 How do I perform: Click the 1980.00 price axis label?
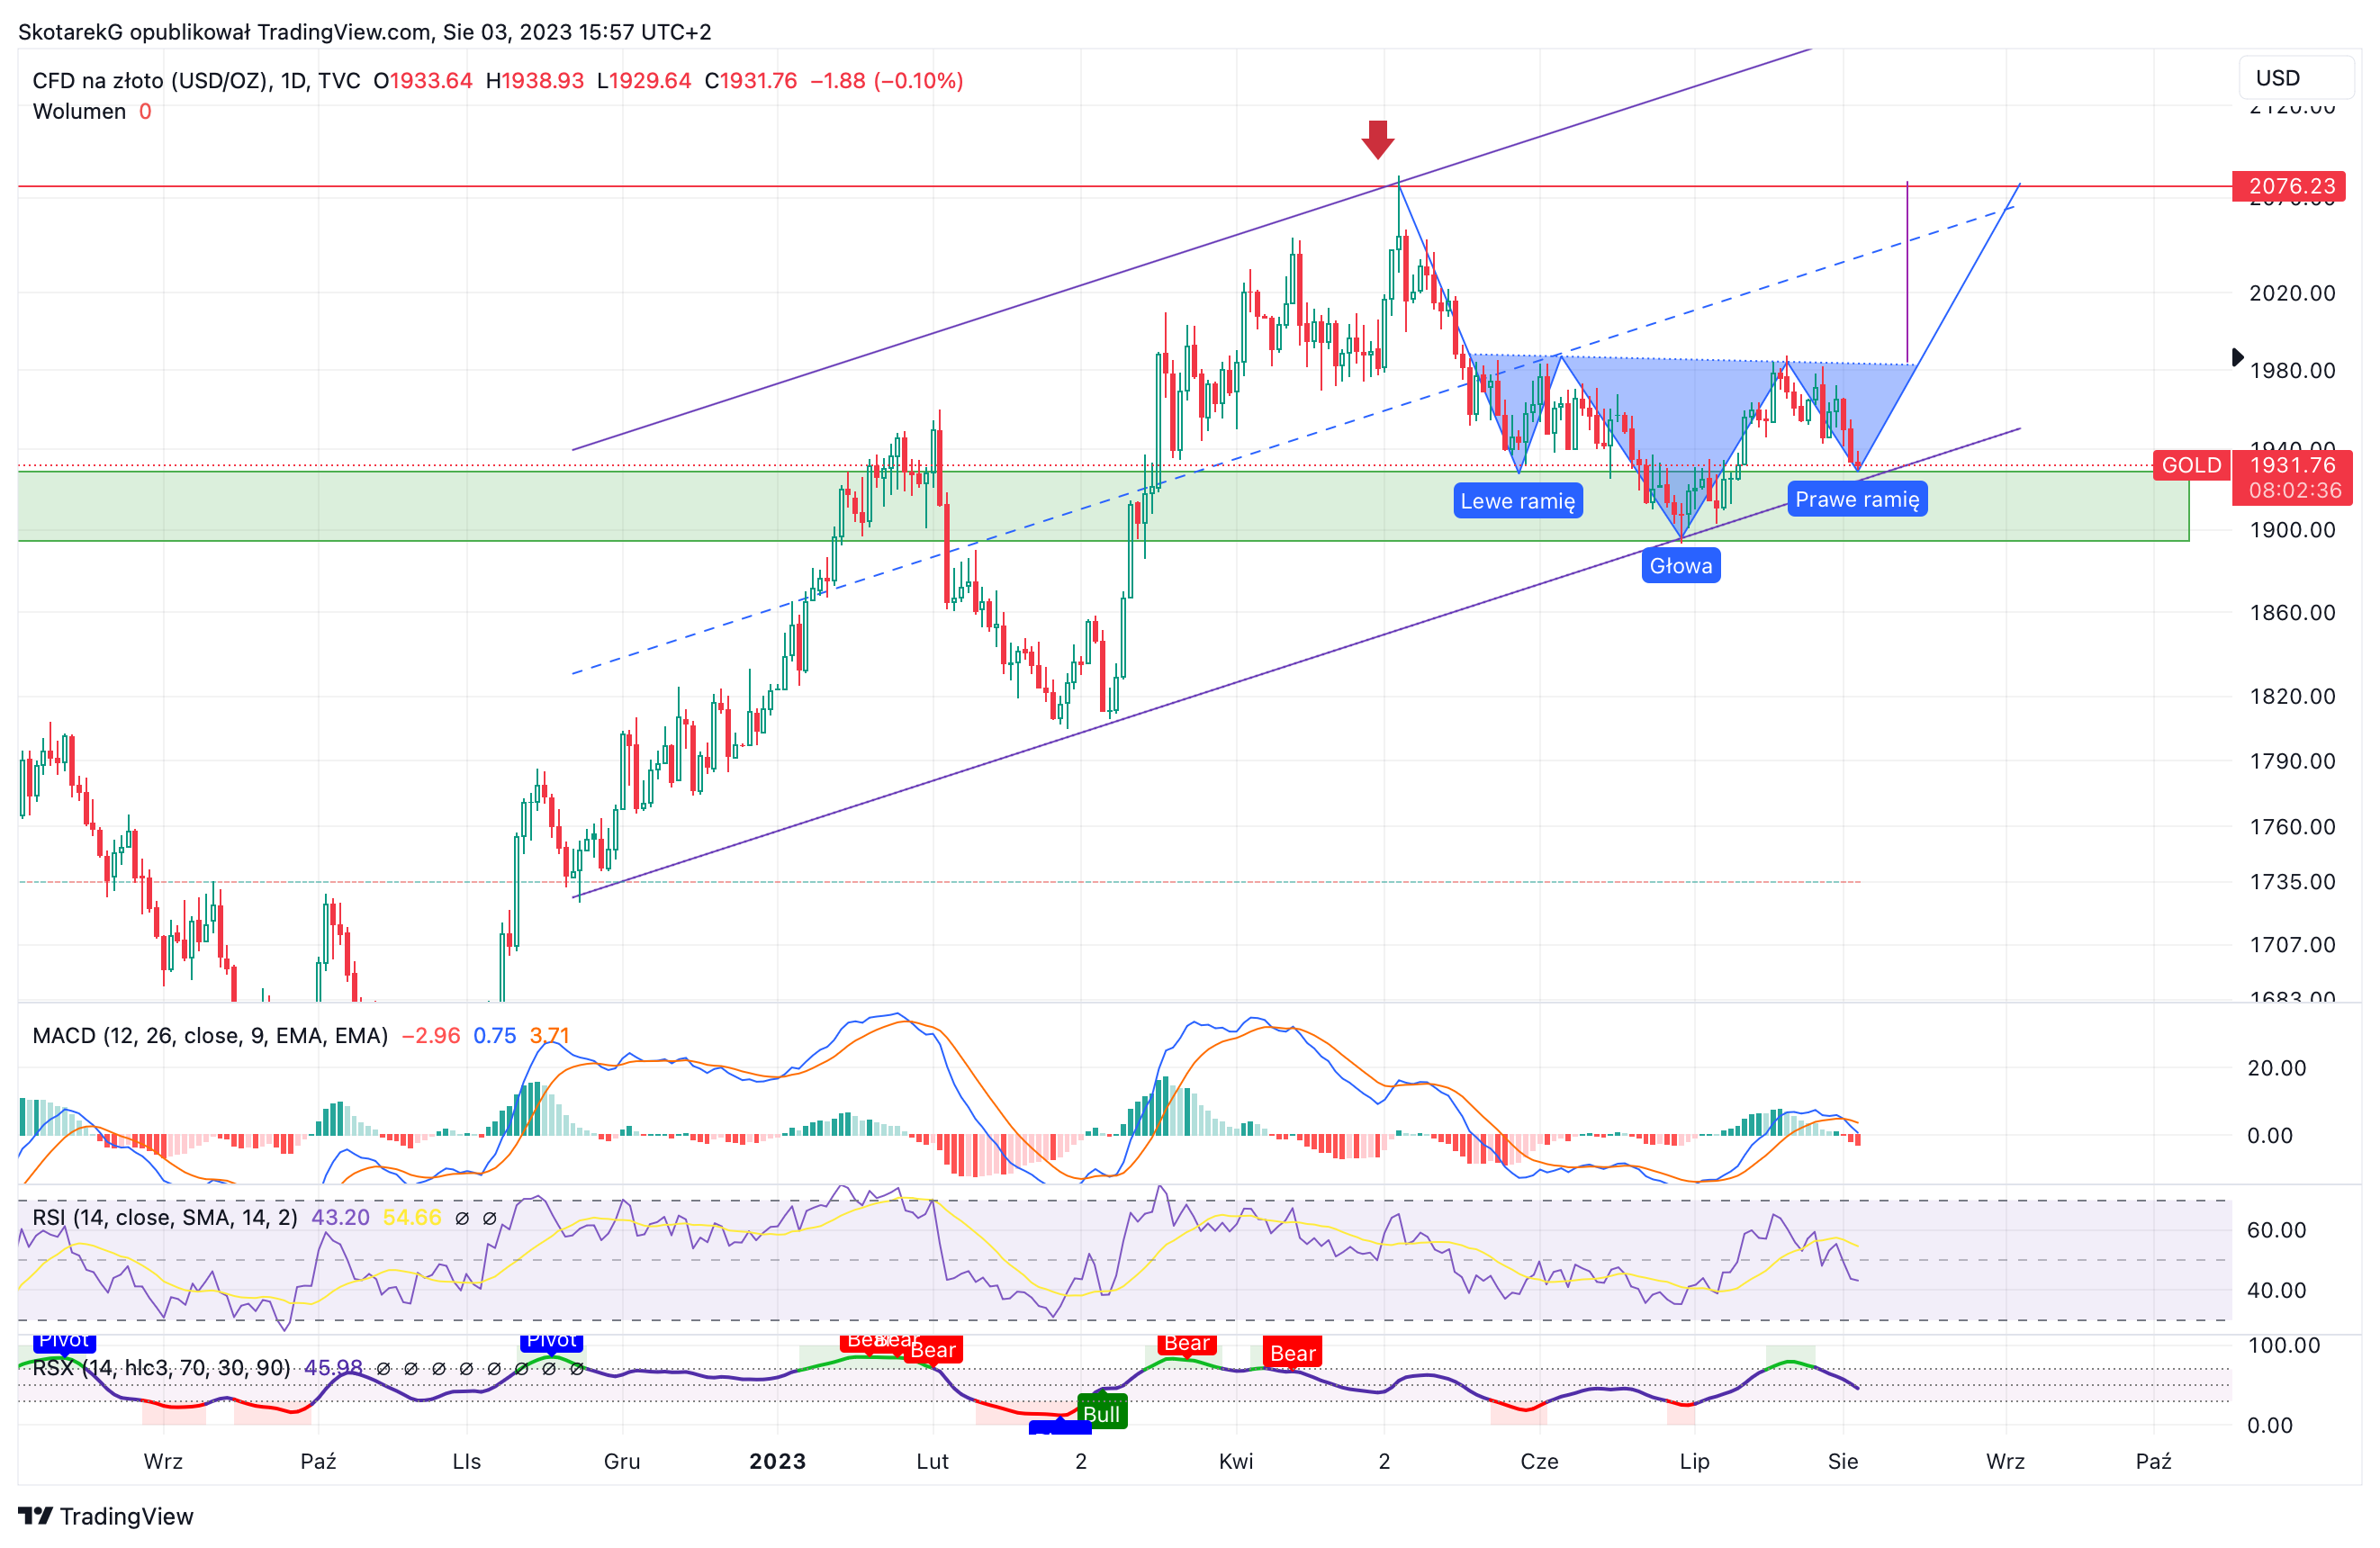tap(2292, 370)
